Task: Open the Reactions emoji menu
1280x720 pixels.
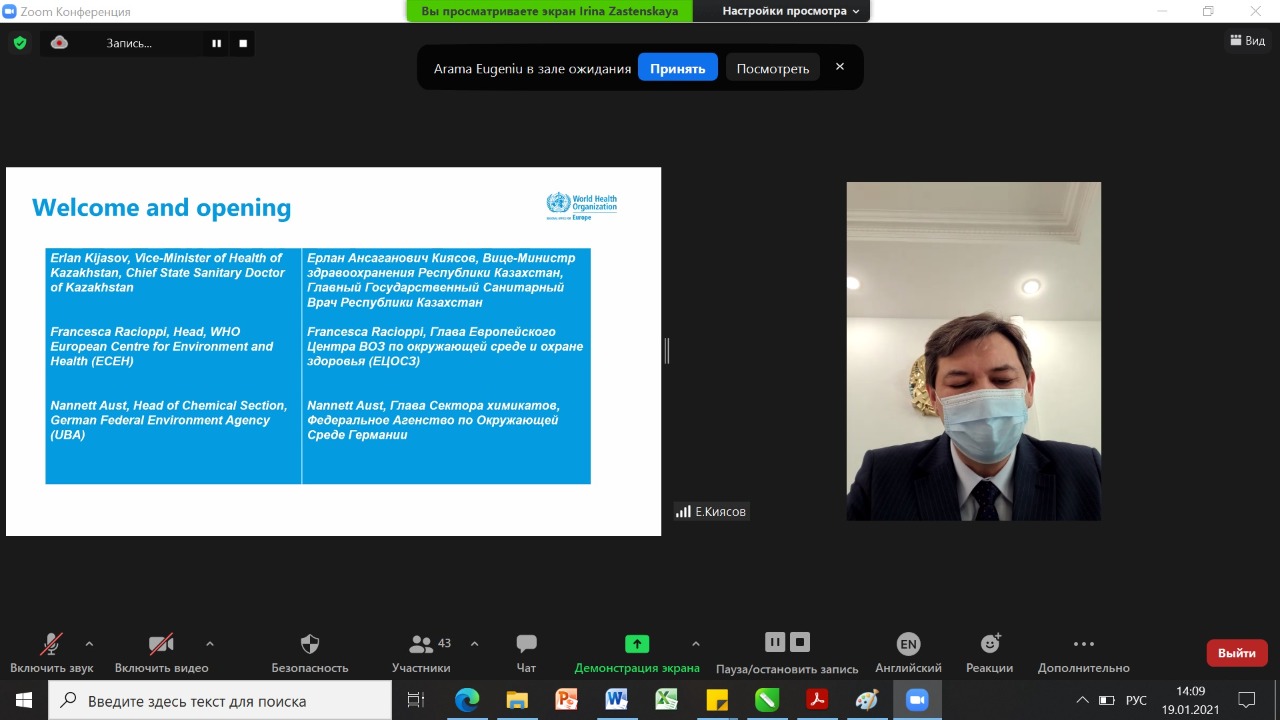Action: click(989, 644)
